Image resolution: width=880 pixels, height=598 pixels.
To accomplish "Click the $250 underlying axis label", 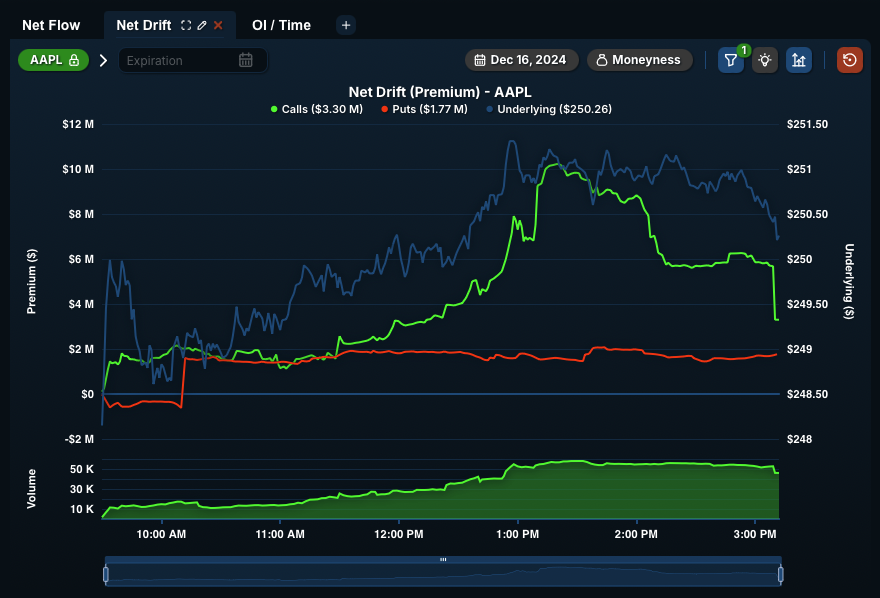I will (800, 259).
